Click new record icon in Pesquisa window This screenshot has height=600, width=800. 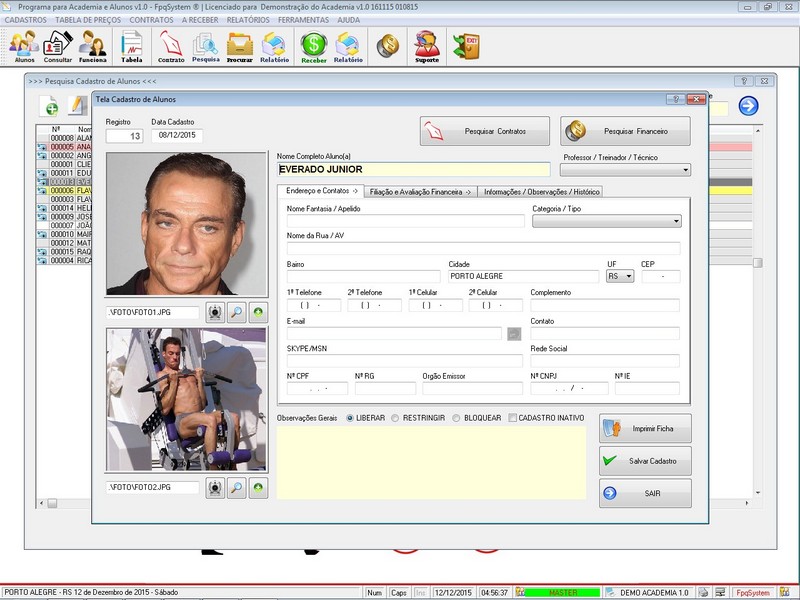49,106
